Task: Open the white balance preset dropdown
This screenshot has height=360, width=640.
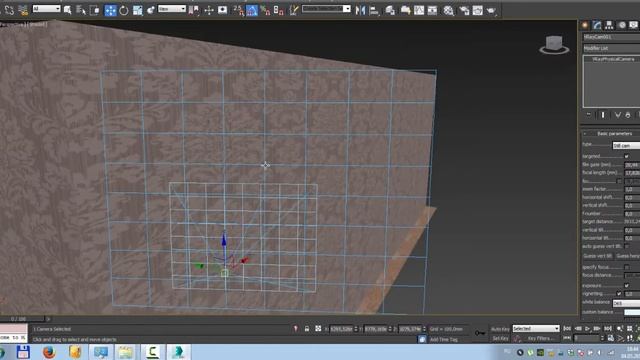Action: point(626,303)
